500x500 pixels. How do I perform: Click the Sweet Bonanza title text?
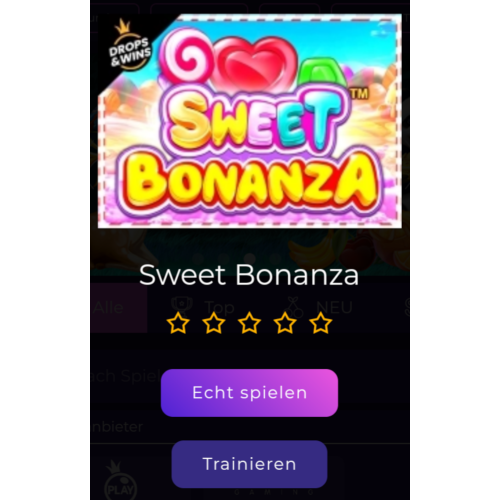point(249,275)
